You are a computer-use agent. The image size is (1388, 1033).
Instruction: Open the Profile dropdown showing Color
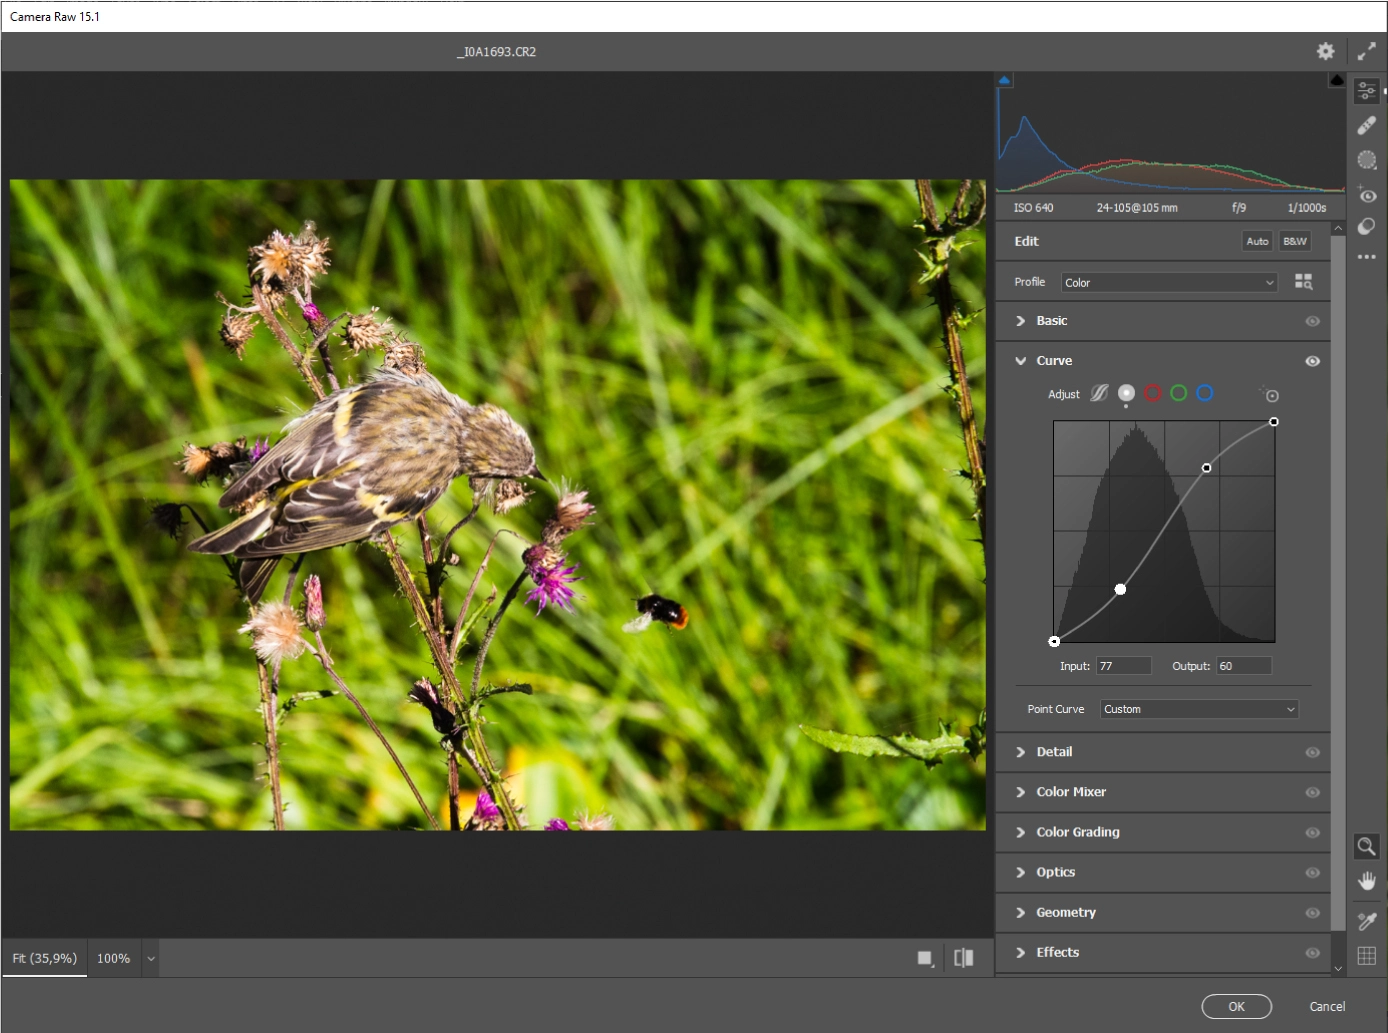[1168, 283]
